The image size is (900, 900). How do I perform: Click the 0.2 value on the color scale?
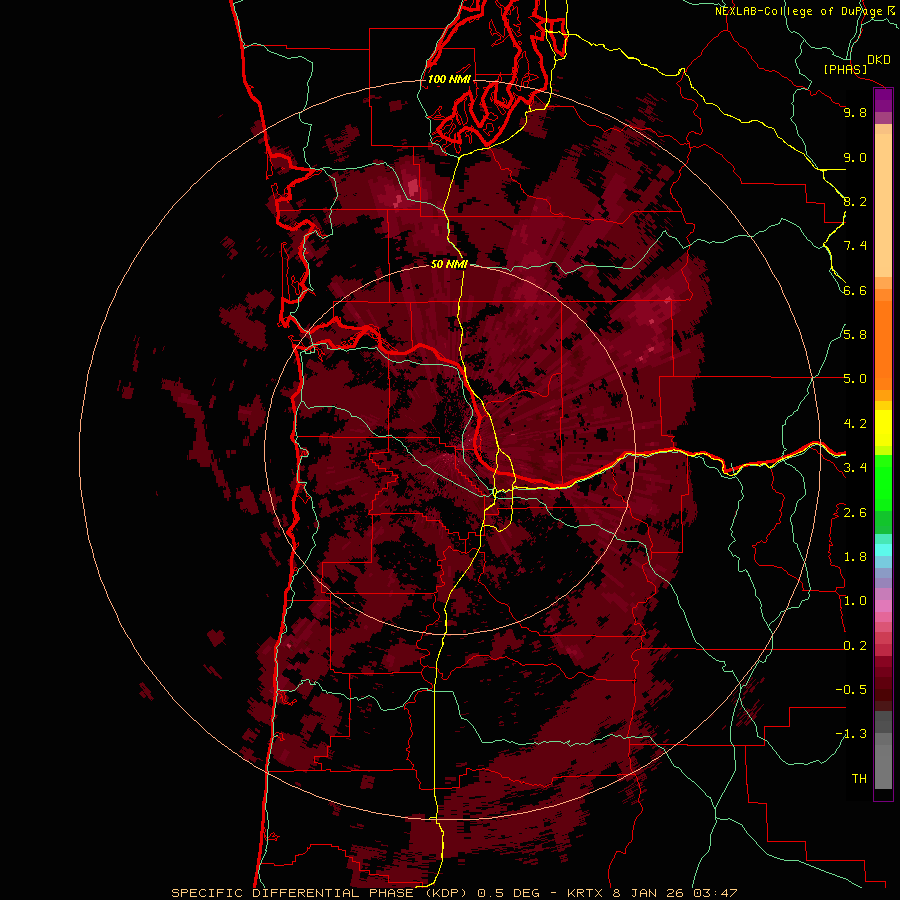tap(855, 646)
